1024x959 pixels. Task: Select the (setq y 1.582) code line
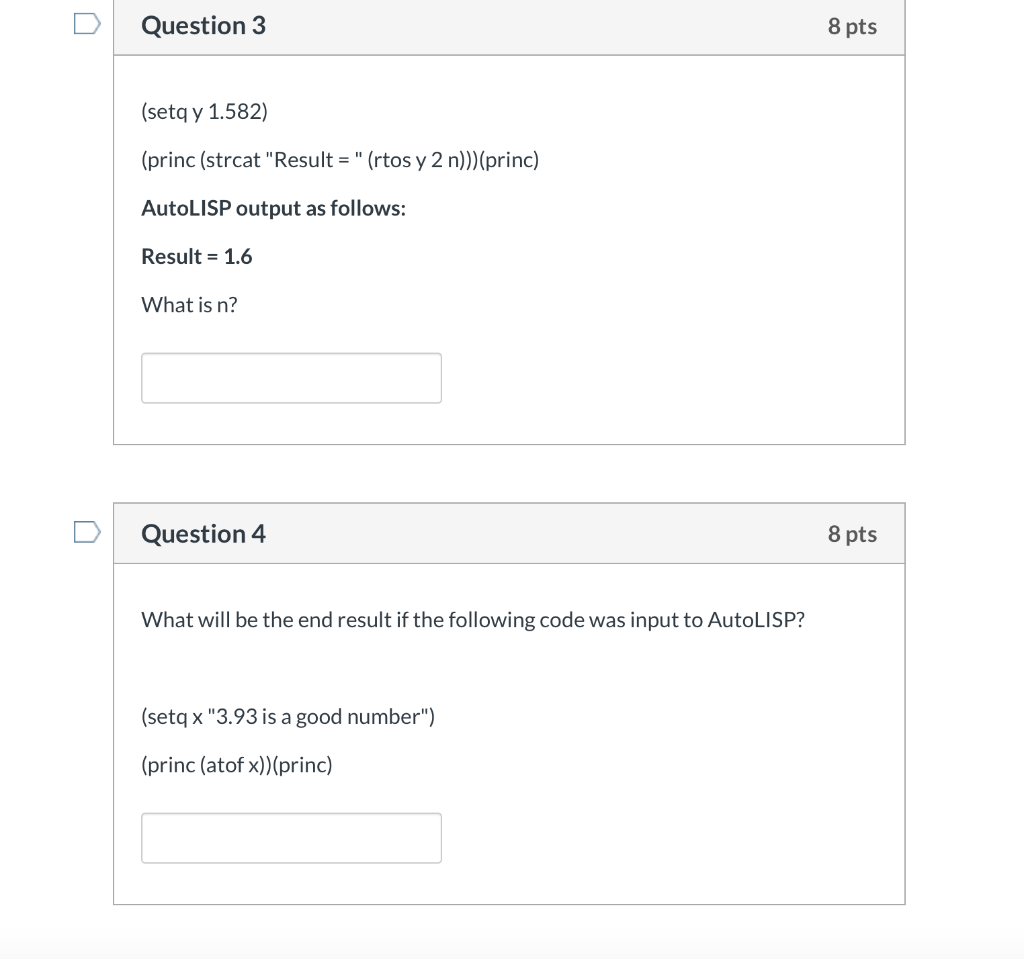coord(205,112)
